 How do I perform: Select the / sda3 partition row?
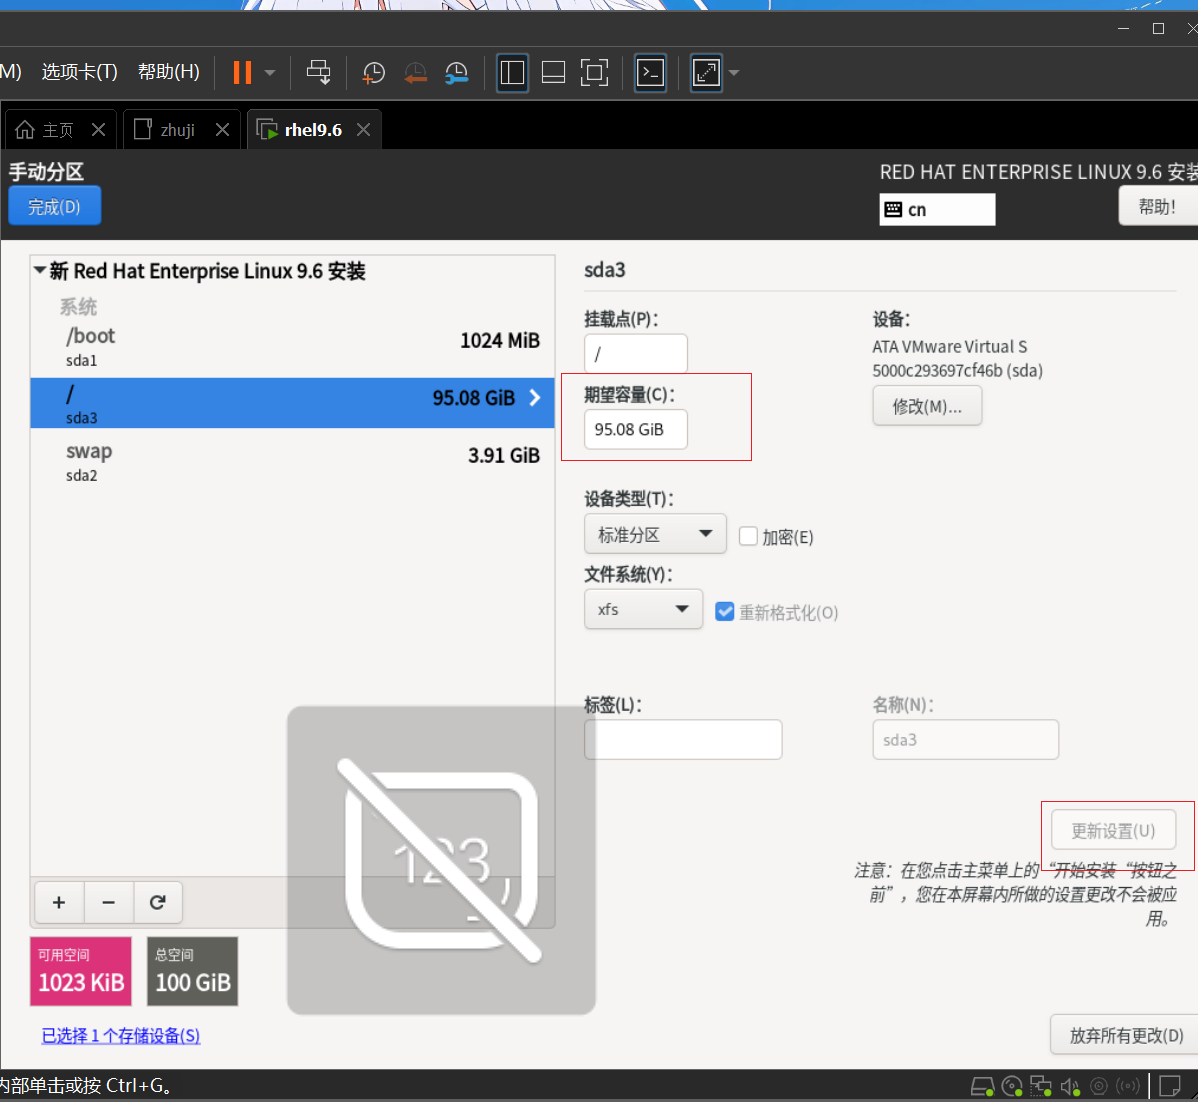point(293,403)
